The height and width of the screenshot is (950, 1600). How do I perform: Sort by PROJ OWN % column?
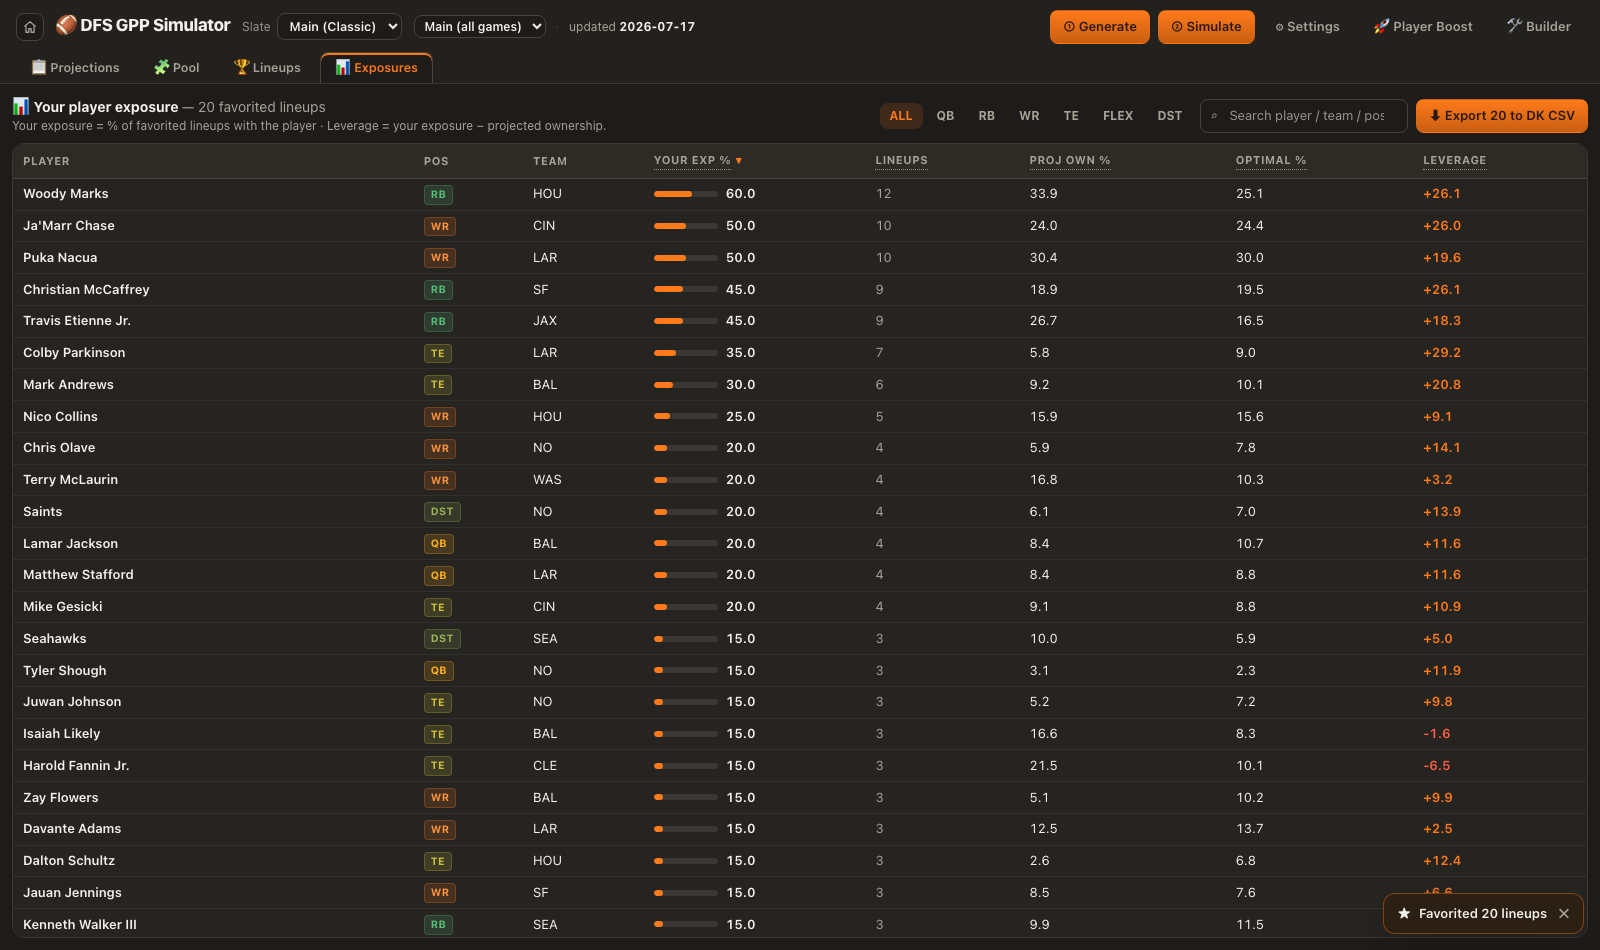1070,161
